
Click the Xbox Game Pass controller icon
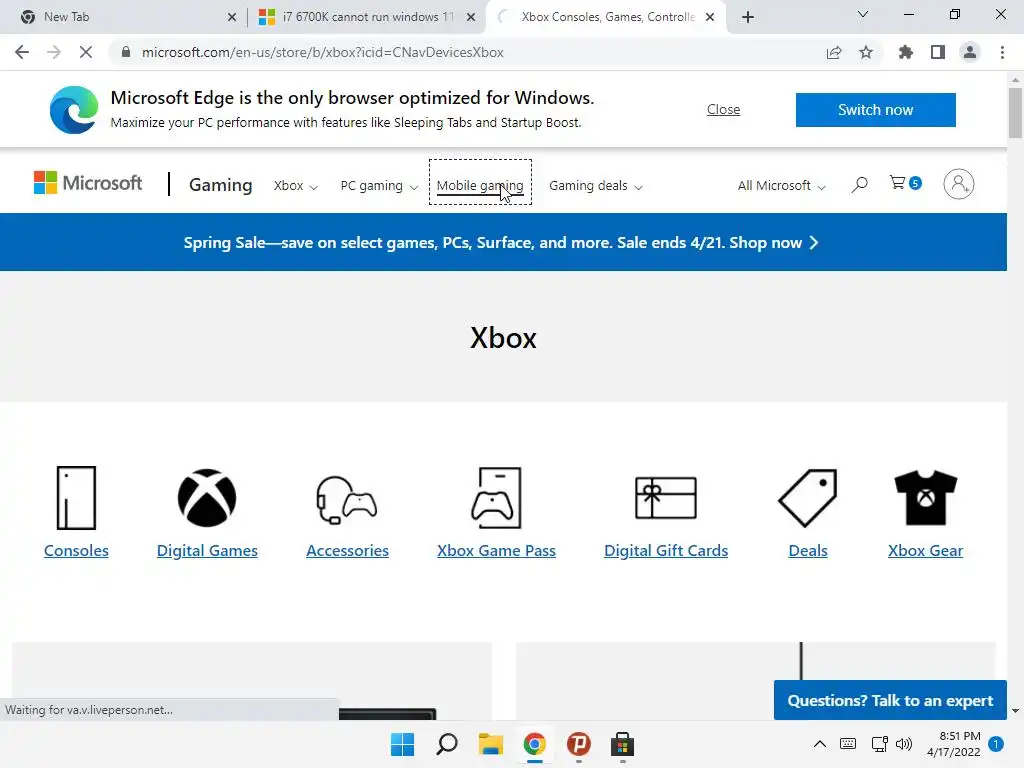click(496, 498)
